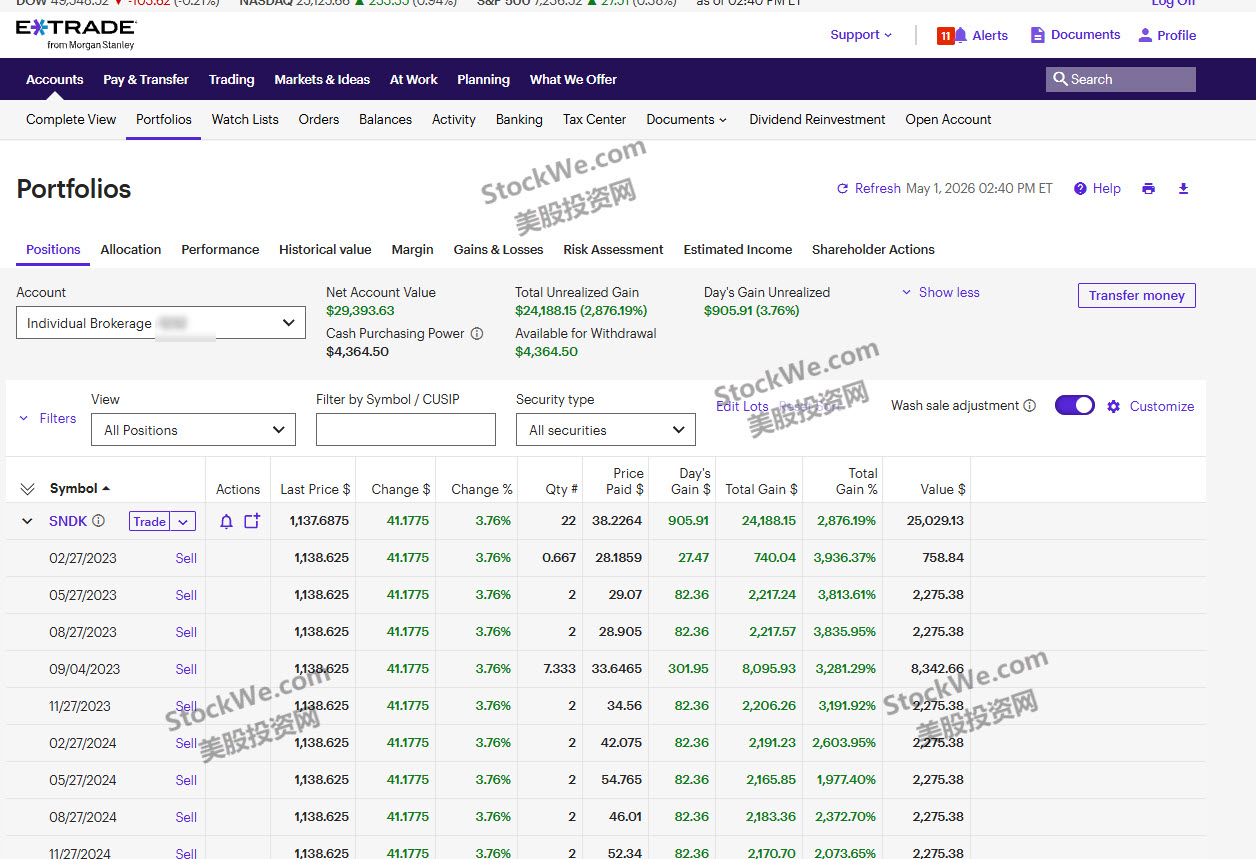Open the Orders sub-navigation tab
Image resolution: width=1256 pixels, height=859 pixels.
click(319, 119)
